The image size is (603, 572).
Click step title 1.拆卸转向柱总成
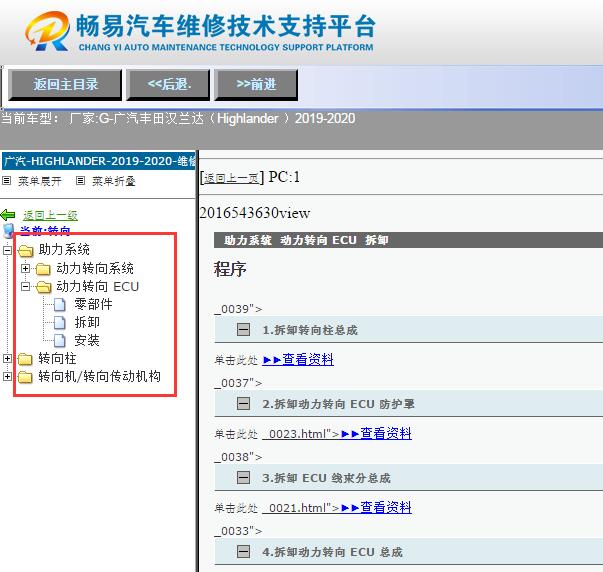click(x=310, y=330)
